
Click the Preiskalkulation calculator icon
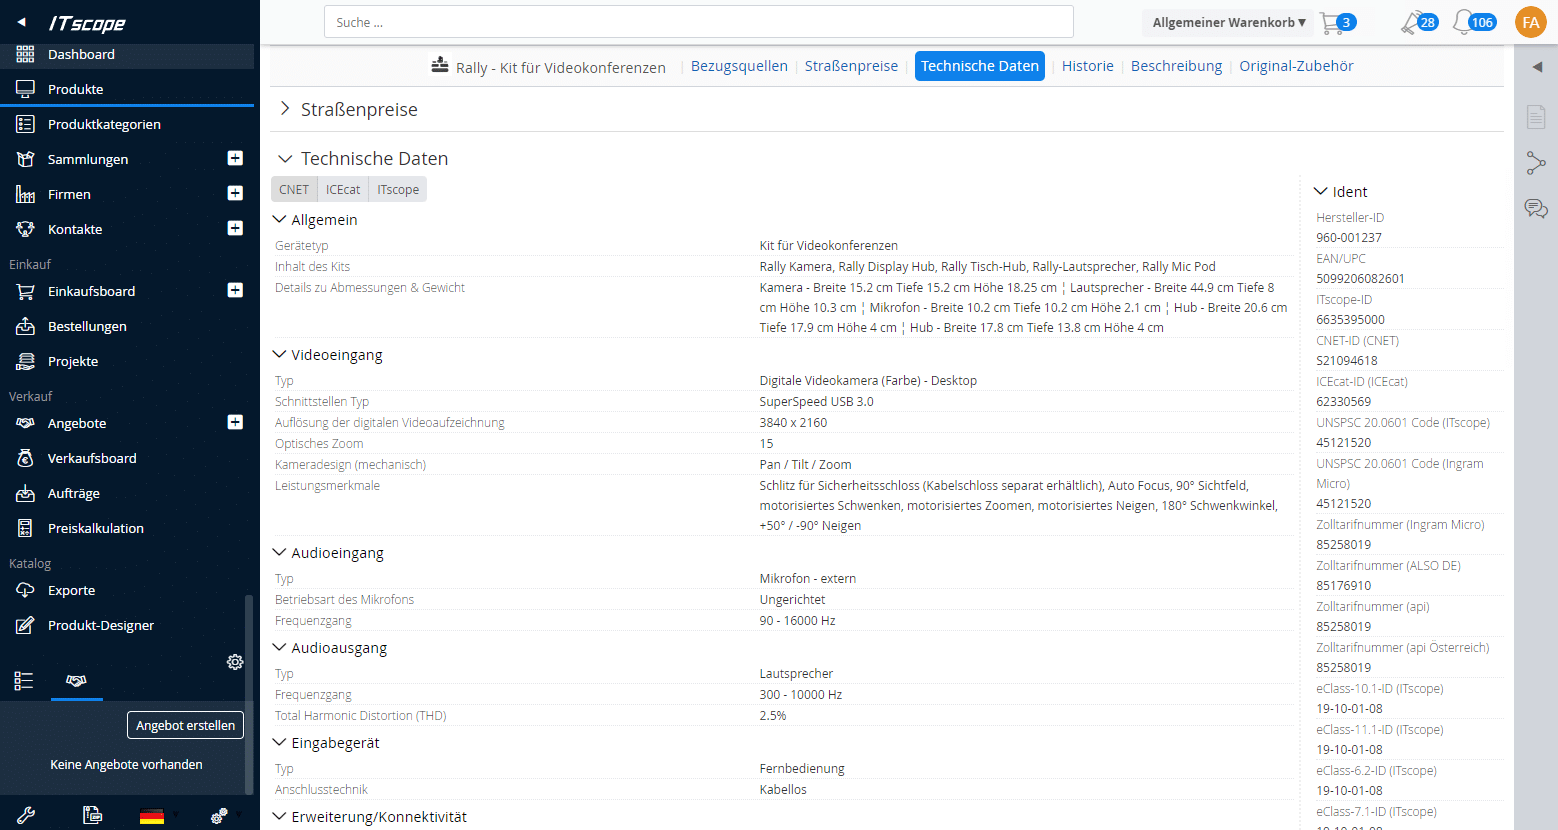click(25, 528)
